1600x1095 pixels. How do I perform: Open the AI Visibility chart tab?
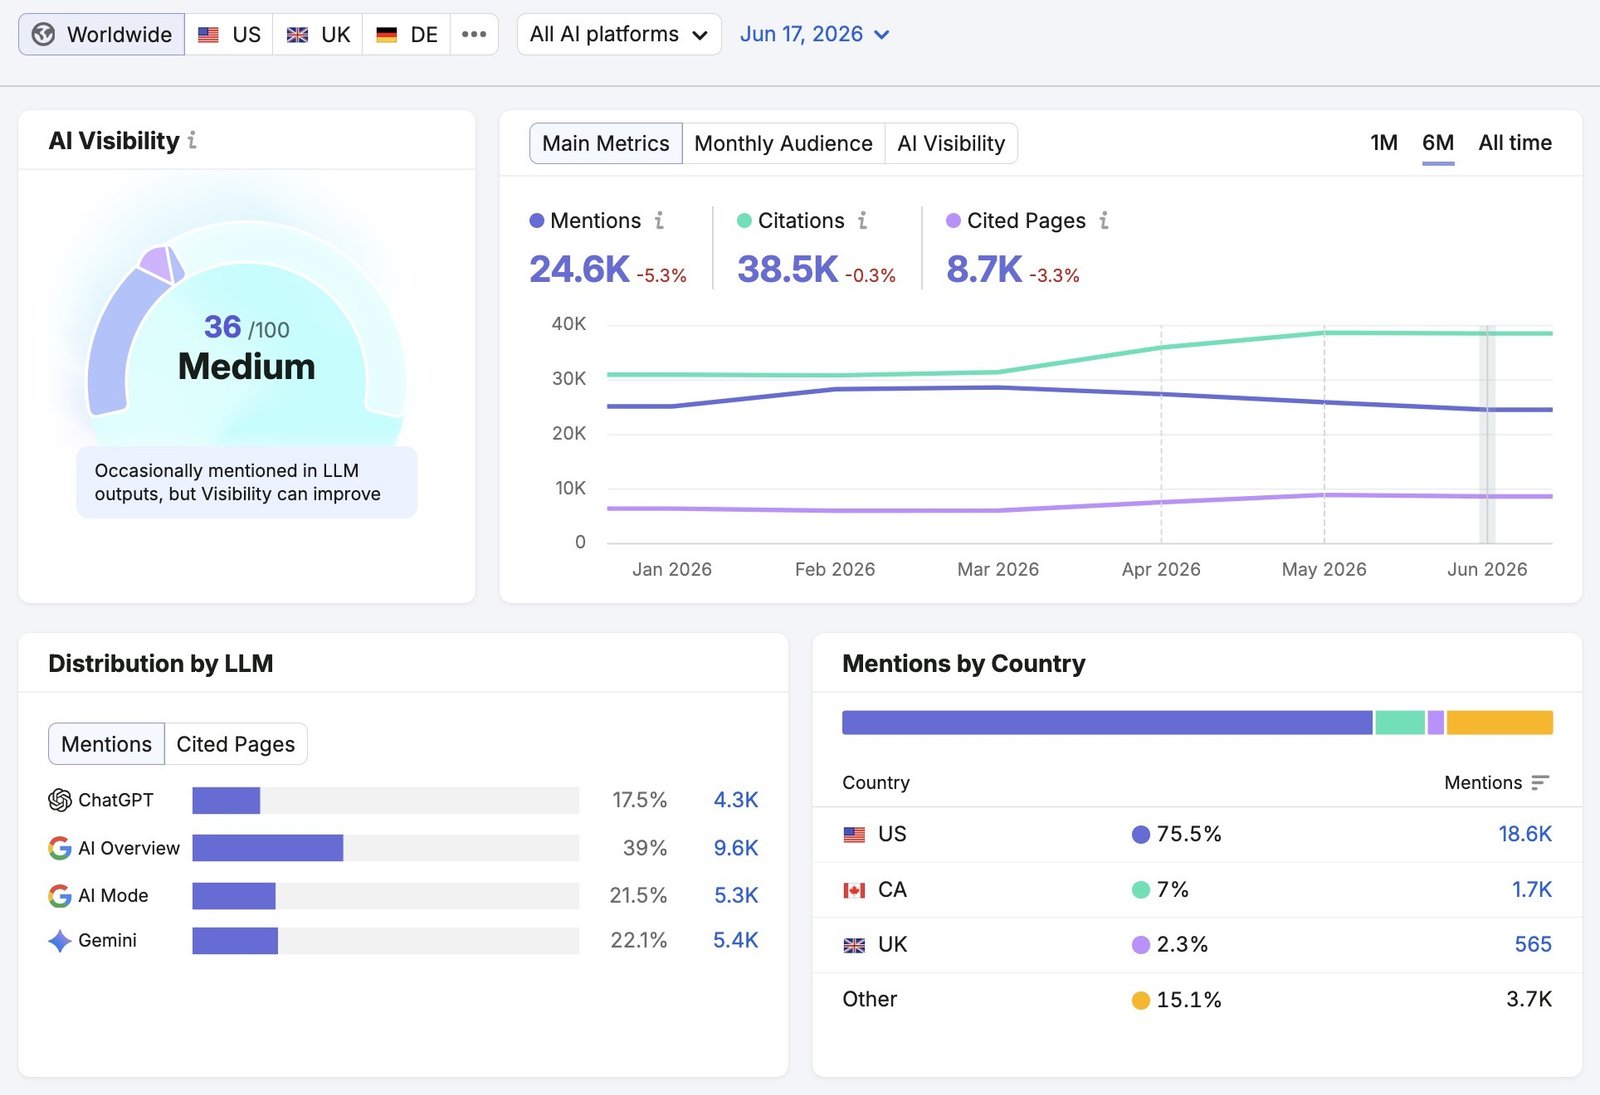tap(951, 143)
